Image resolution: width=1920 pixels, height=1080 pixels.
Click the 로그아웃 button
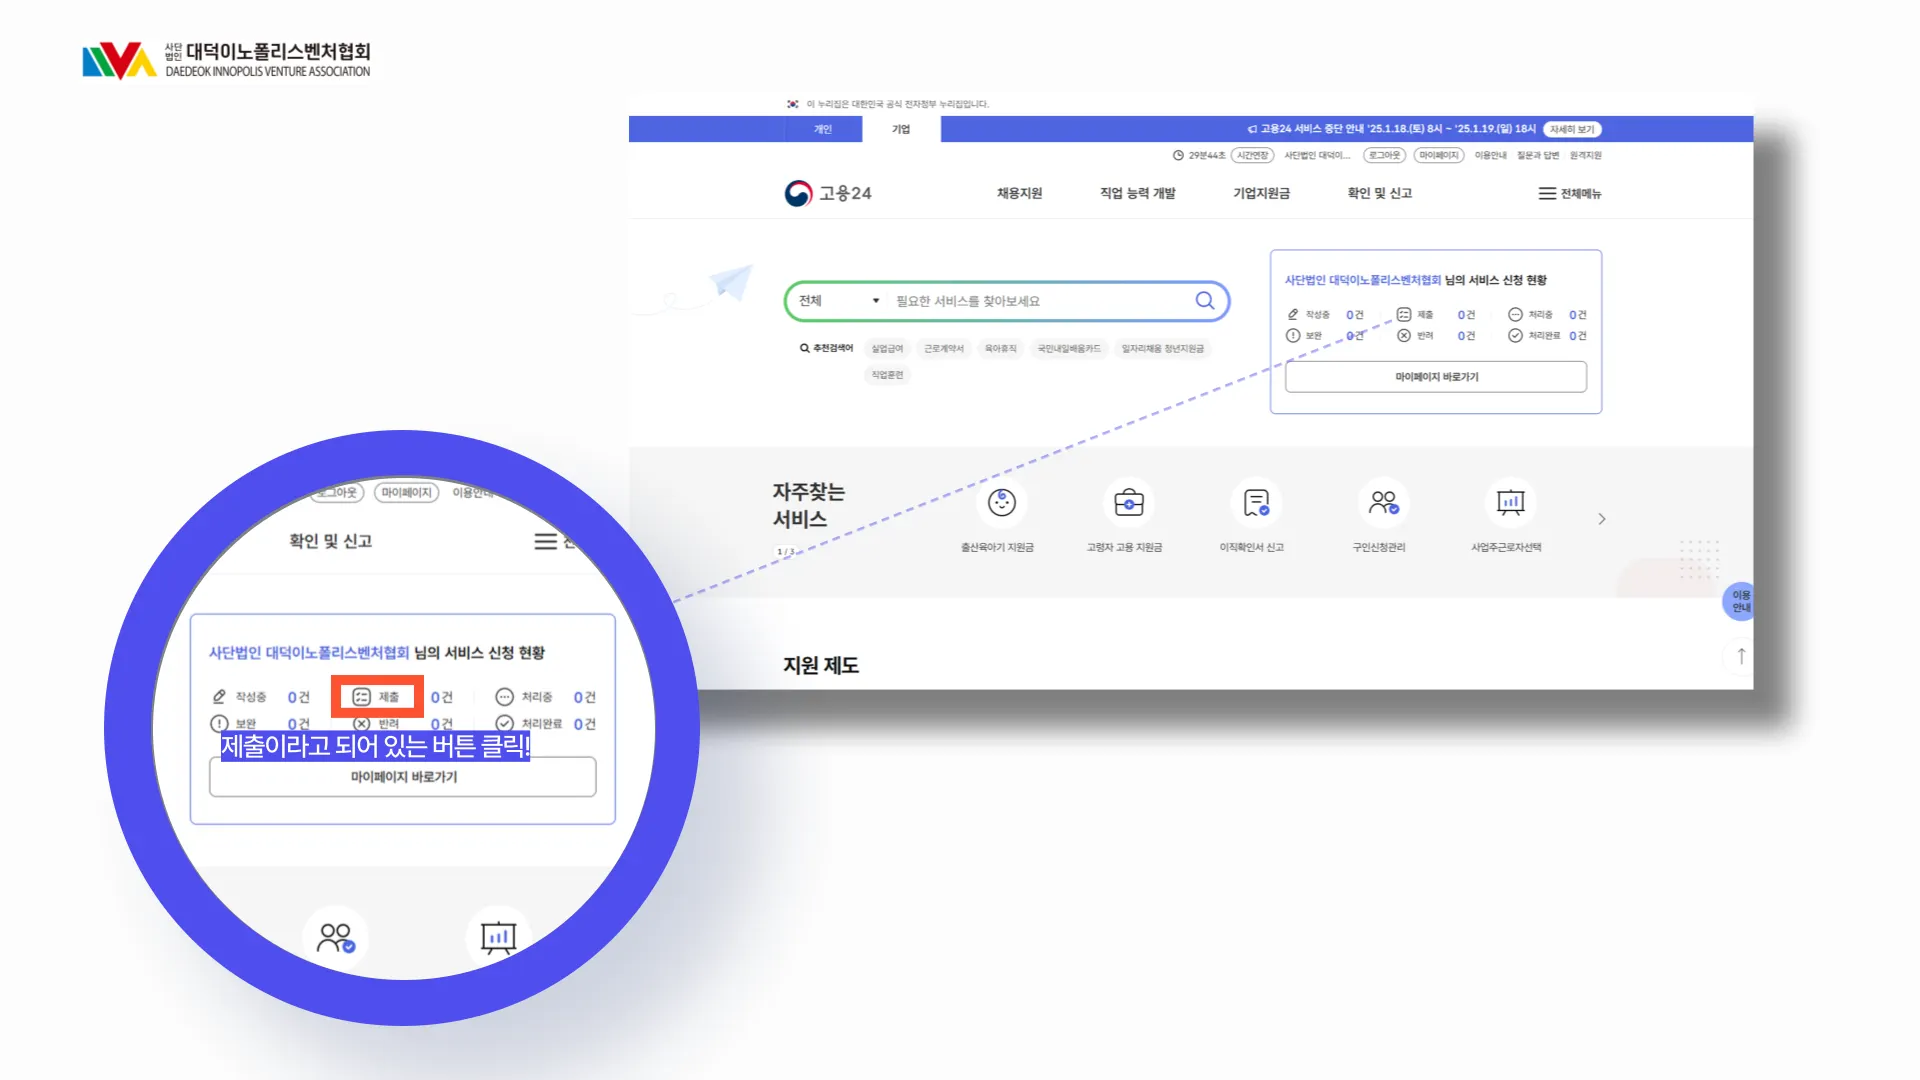pyautogui.click(x=1384, y=155)
